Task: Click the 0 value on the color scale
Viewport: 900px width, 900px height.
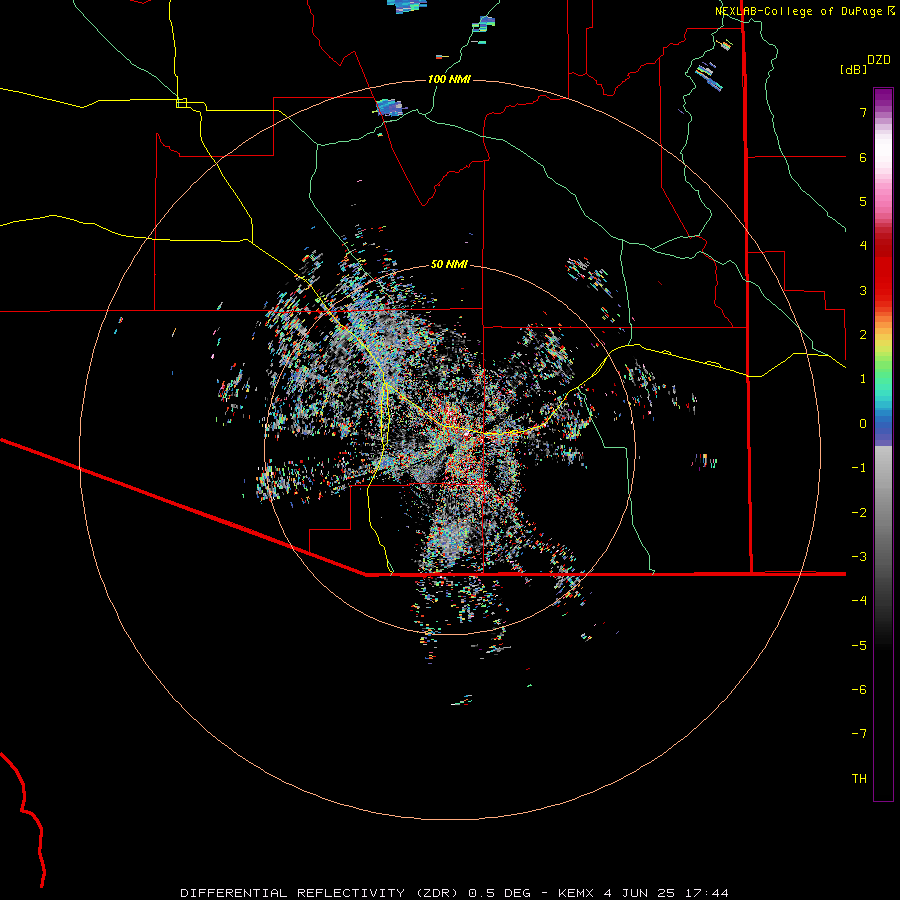Action: [863, 424]
